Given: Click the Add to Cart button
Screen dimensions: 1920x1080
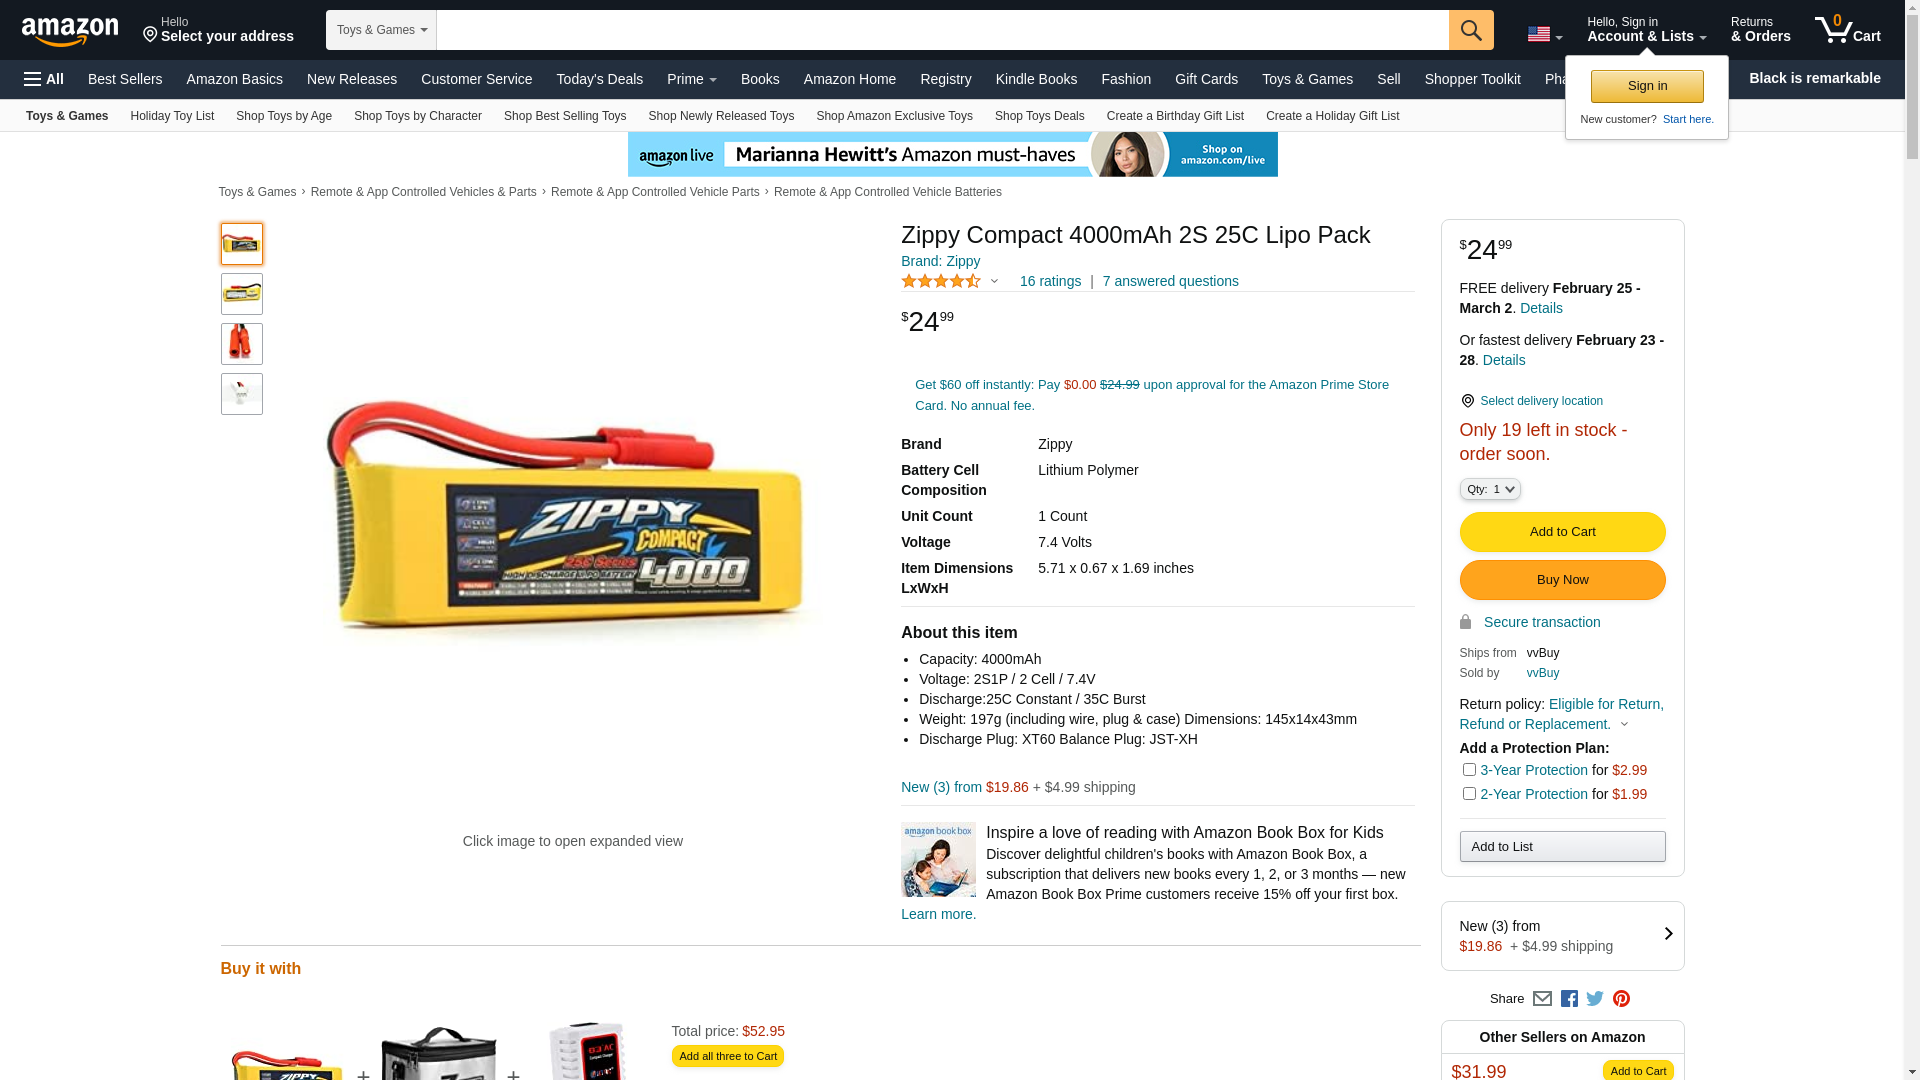Looking at the screenshot, I should point(1562,532).
